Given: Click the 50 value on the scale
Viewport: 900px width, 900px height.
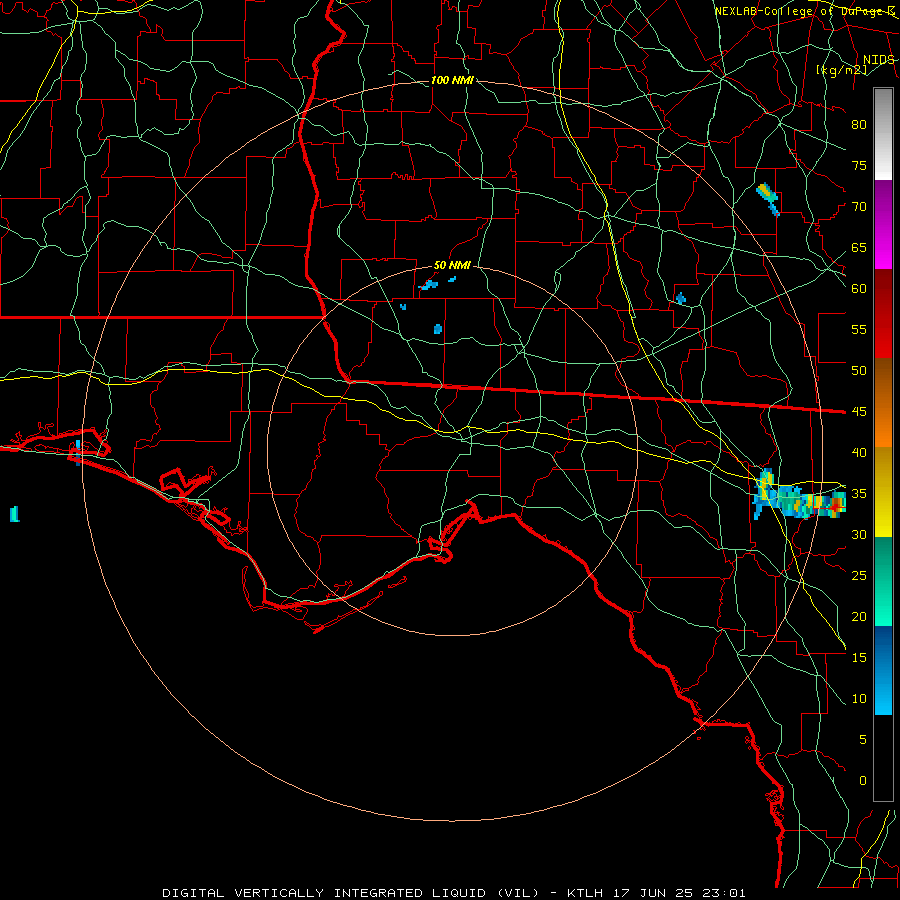Looking at the screenshot, I should point(859,371).
